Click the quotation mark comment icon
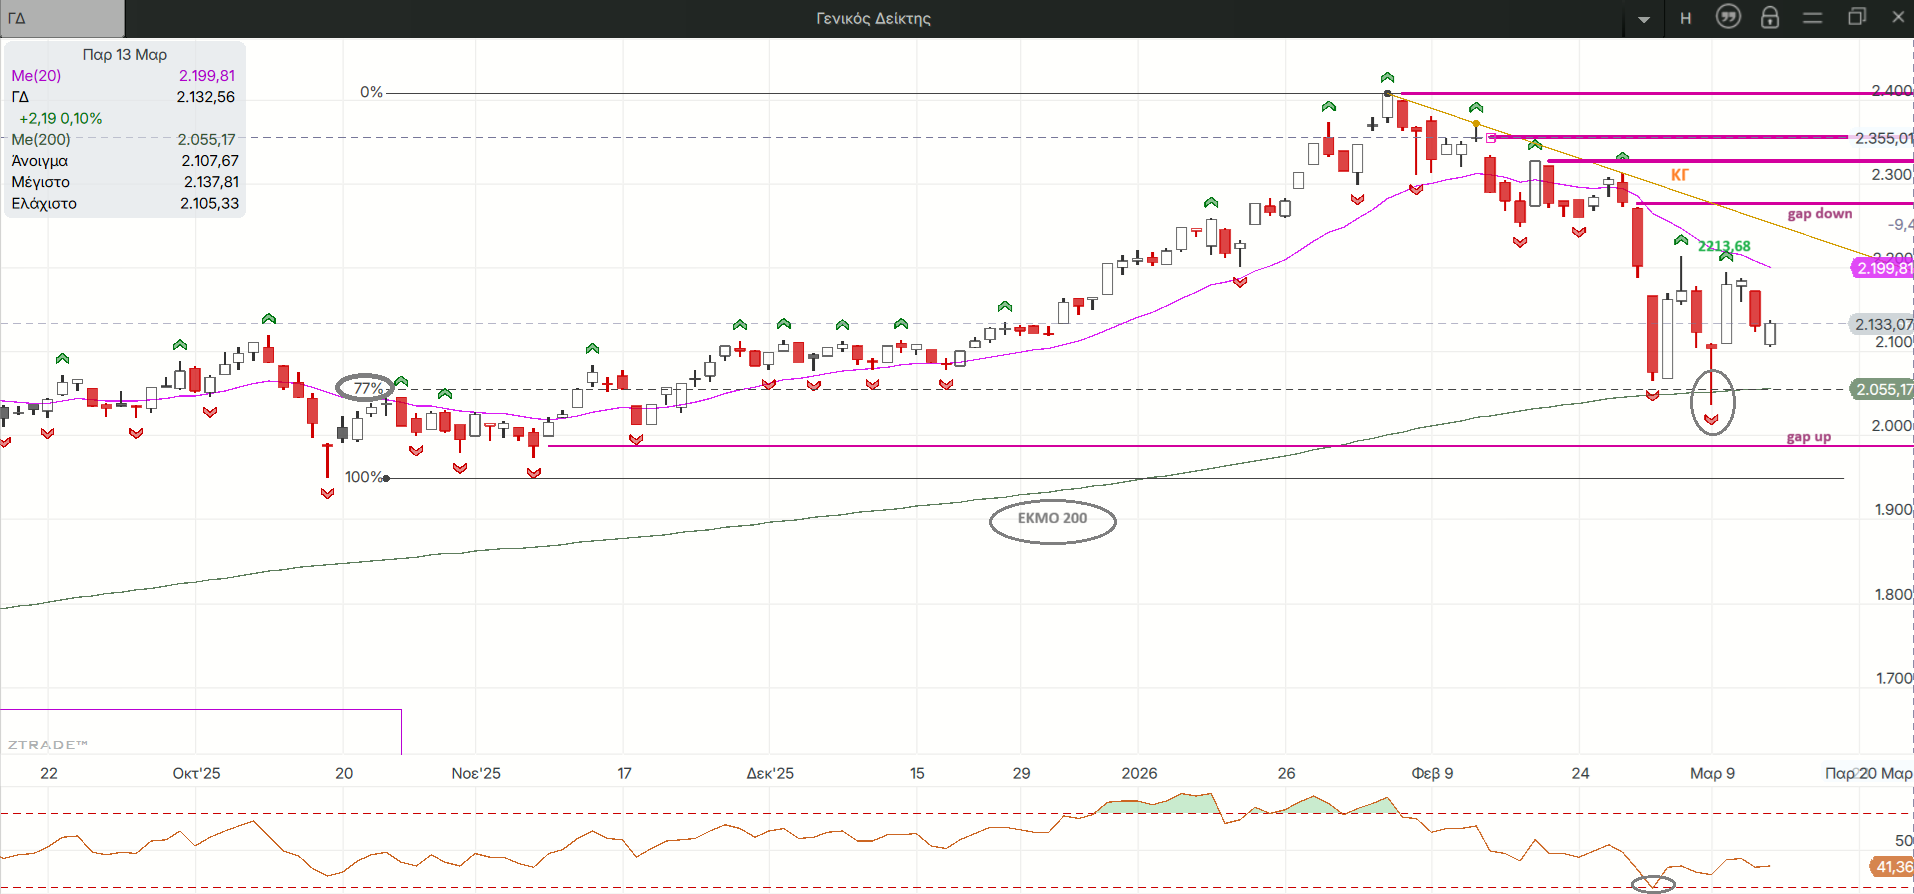Screen dimensions: 1914x894 1728,17
